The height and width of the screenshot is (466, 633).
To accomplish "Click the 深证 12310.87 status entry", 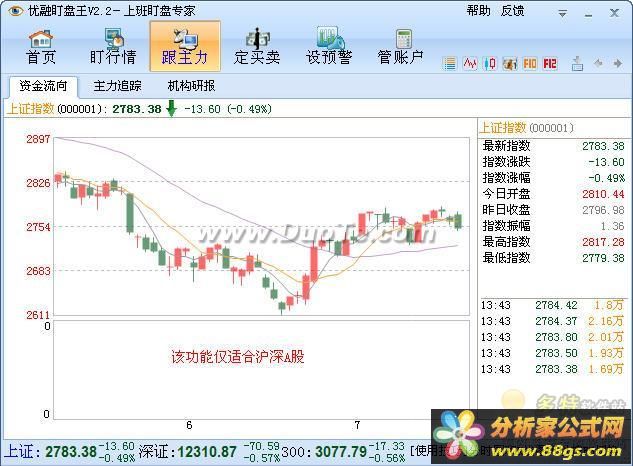I will 210,452.
